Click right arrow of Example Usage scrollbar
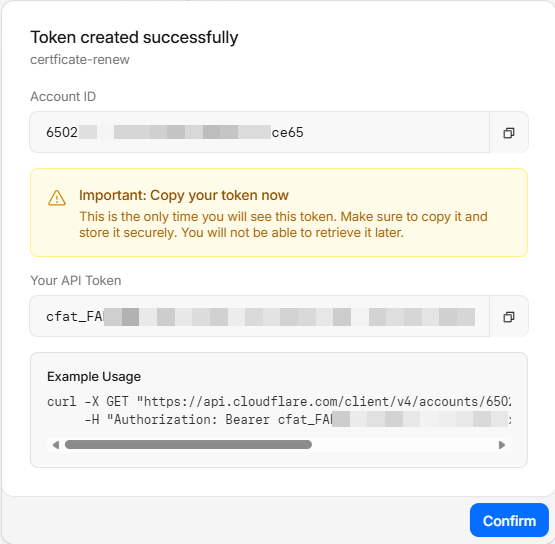 pos(502,445)
